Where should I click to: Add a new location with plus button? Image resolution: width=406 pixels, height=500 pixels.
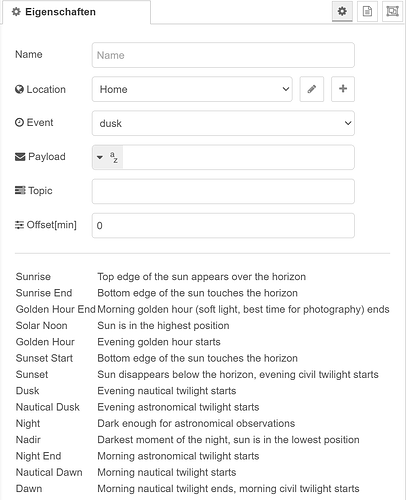(343, 89)
